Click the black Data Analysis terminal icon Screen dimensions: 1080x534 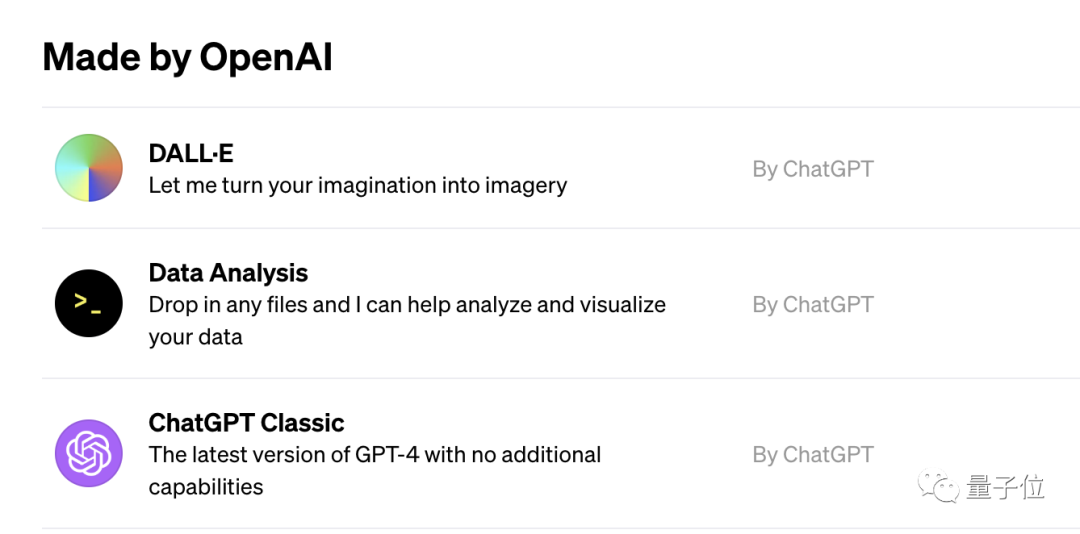89,303
